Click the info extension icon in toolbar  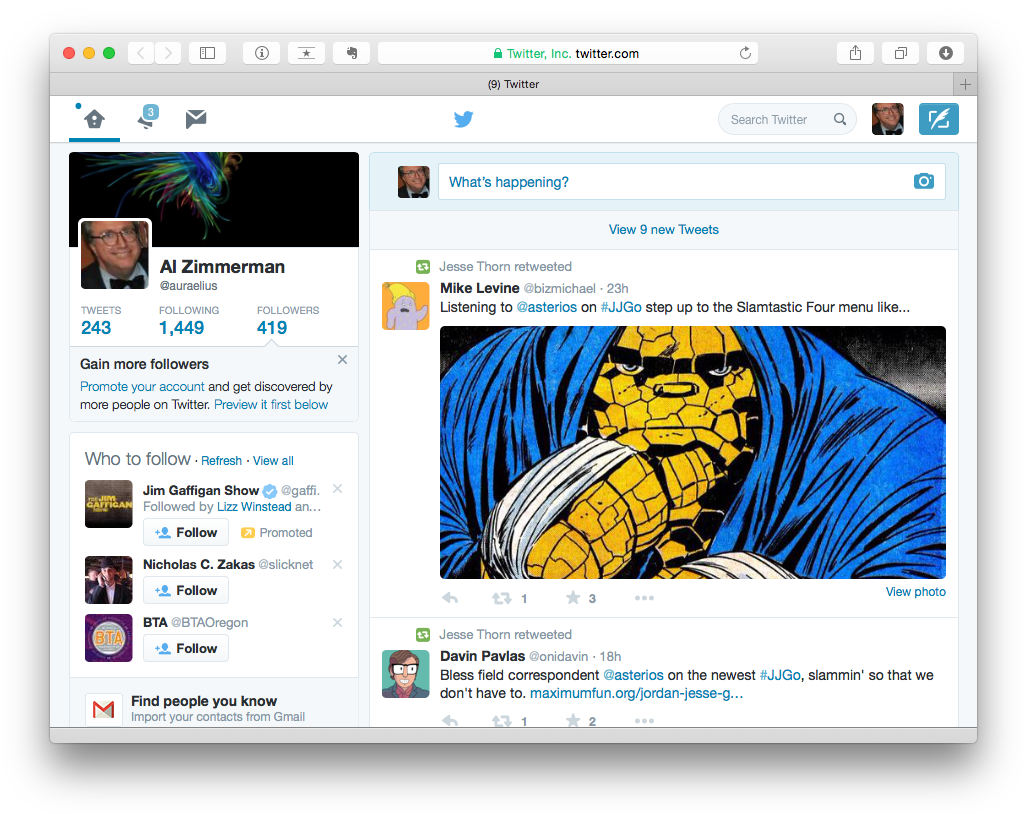pyautogui.click(x=262, y=53)
